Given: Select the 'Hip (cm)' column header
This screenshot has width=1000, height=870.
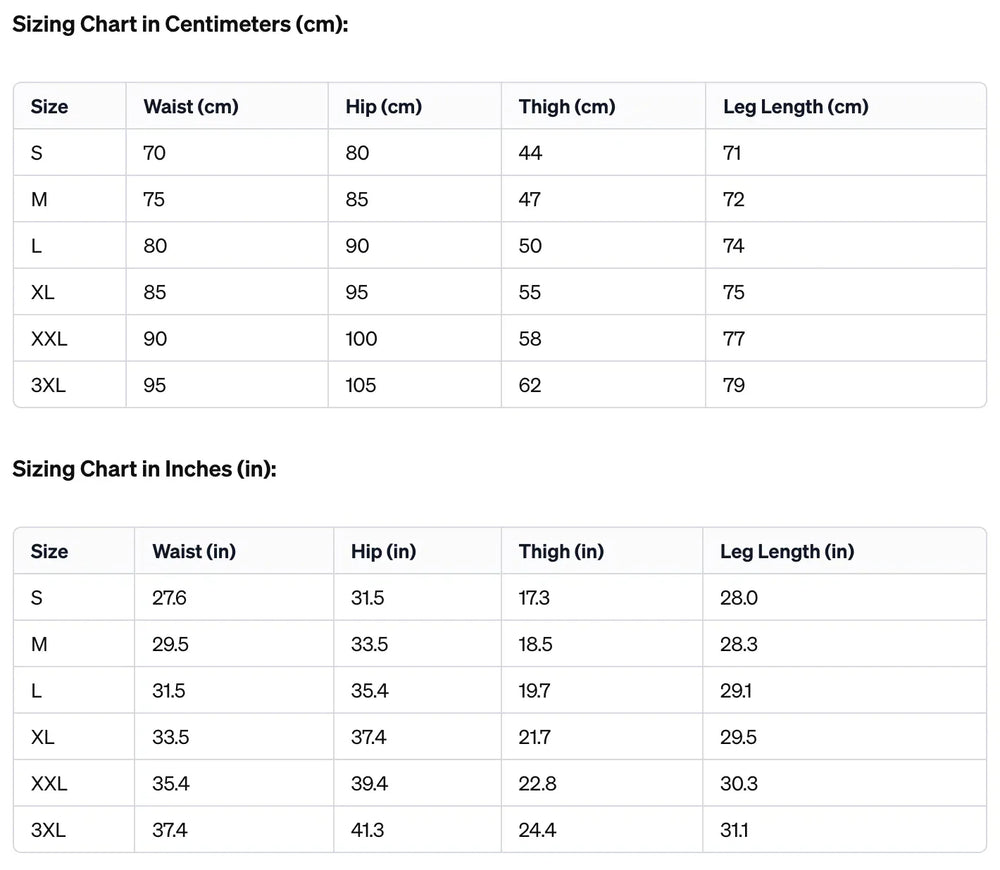Looking at the screenshot, I should tap(383, 106).
